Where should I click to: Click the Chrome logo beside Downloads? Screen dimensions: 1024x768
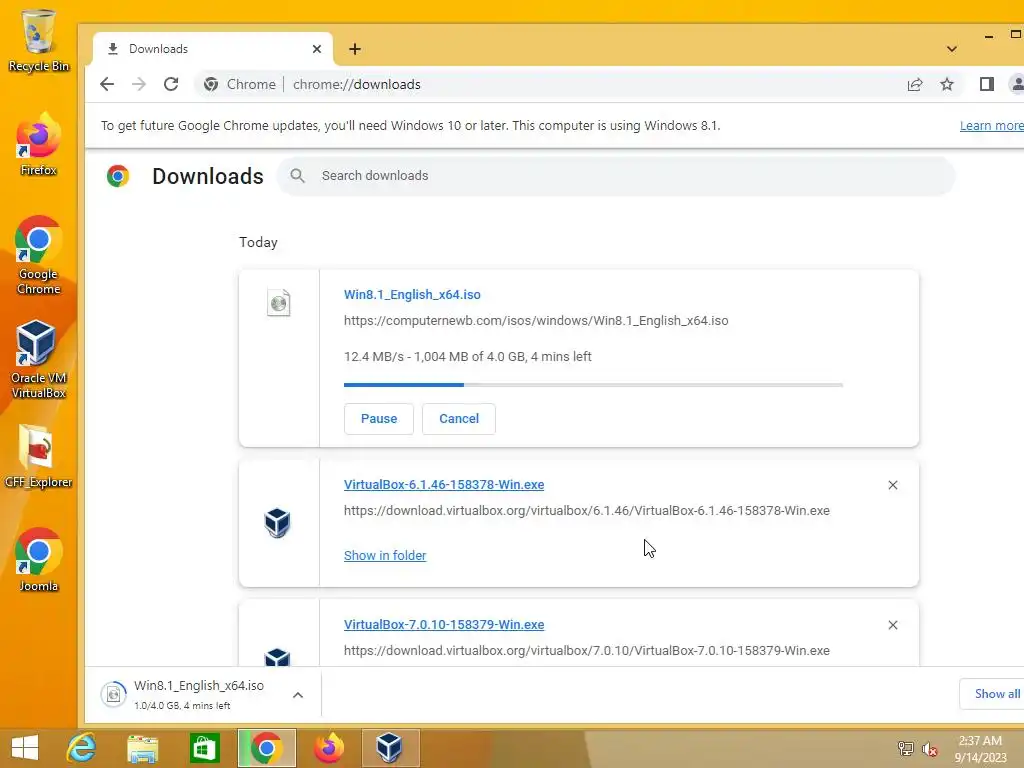tap(118, 176)
